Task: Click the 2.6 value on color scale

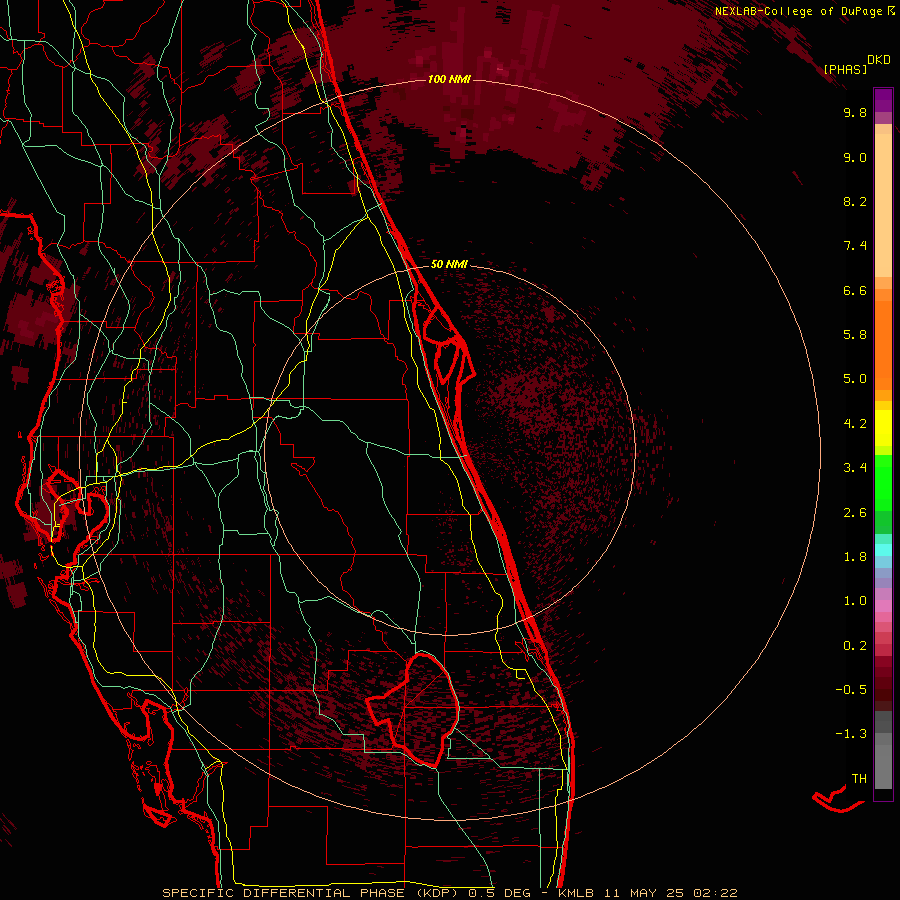Action: coord(855,513)
